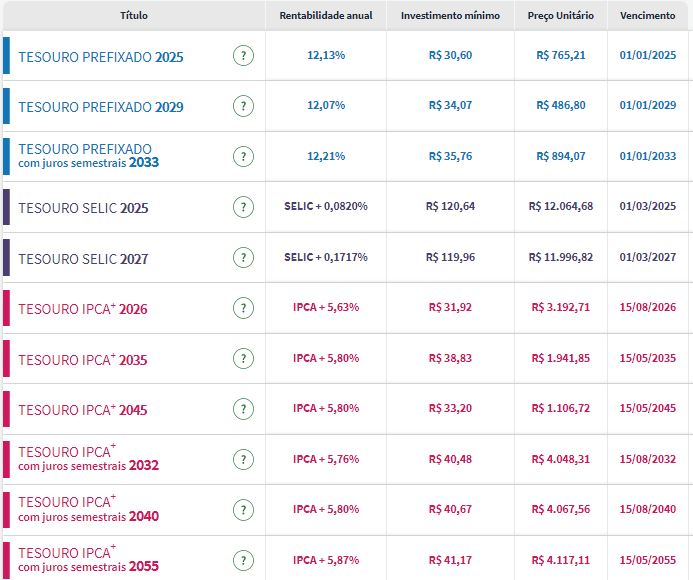693x580 pixels.
Task: Show help for Tesouro Selic 2027
Action: coord(243,257)
